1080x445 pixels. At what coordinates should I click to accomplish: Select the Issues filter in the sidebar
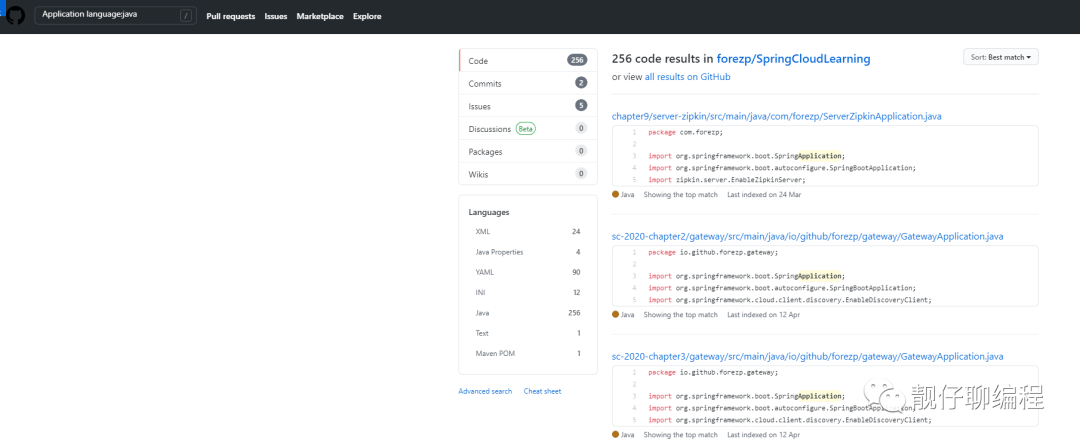[528, 106]
